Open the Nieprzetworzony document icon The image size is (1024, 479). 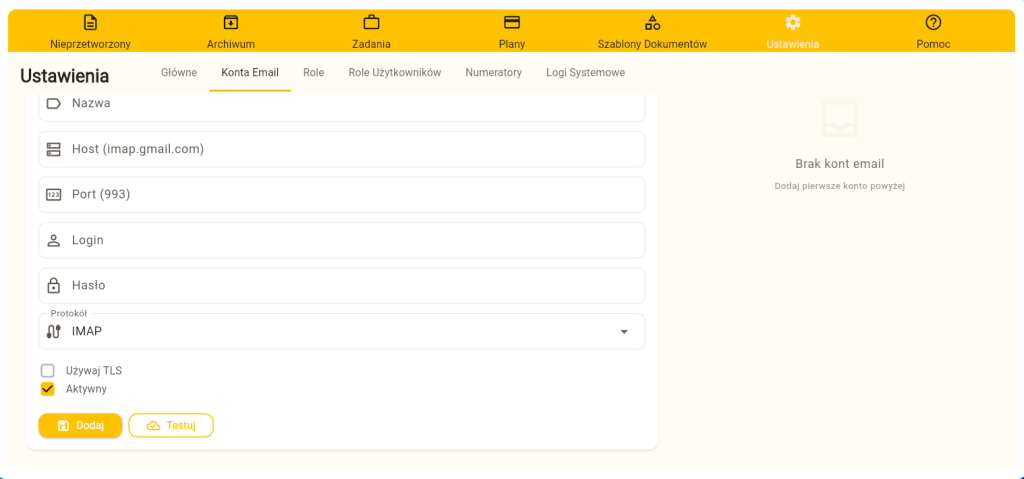pos(90,22)
